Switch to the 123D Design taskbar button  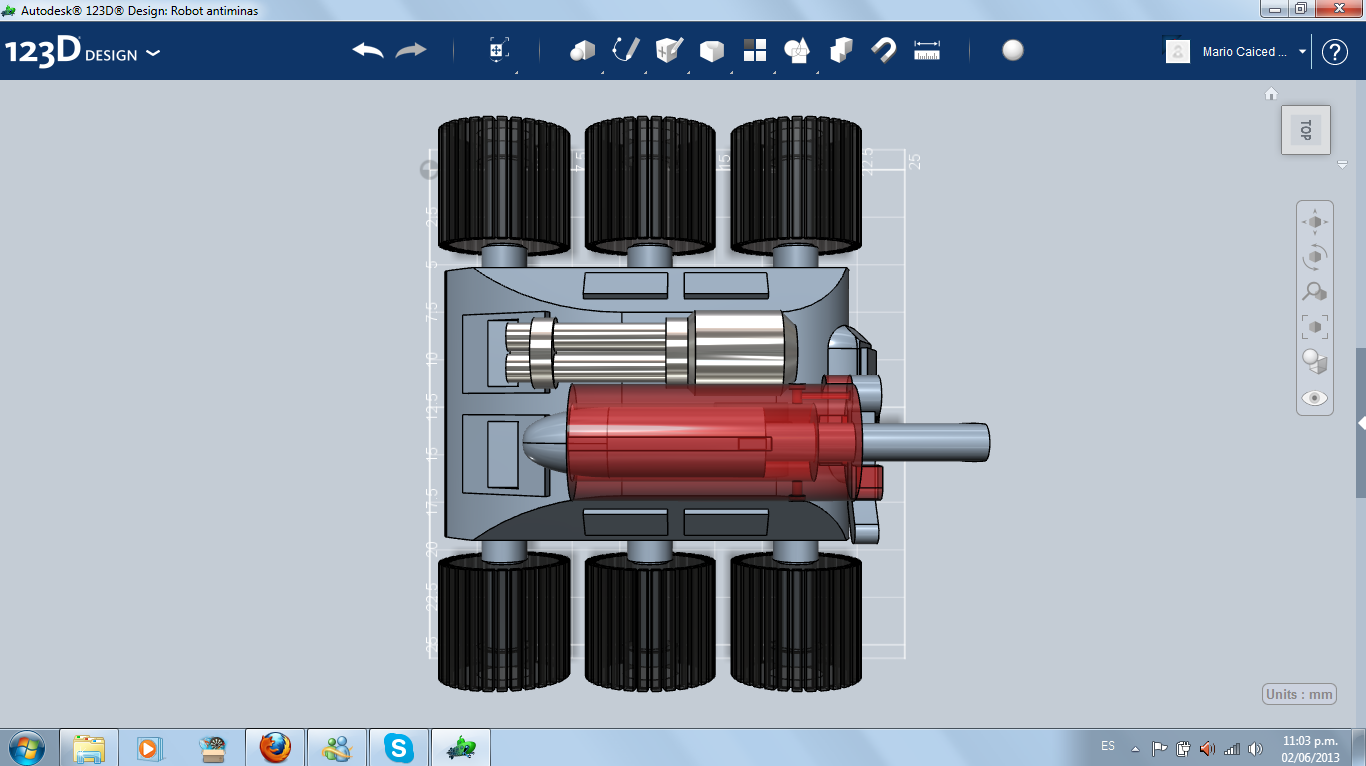point(461,747)
